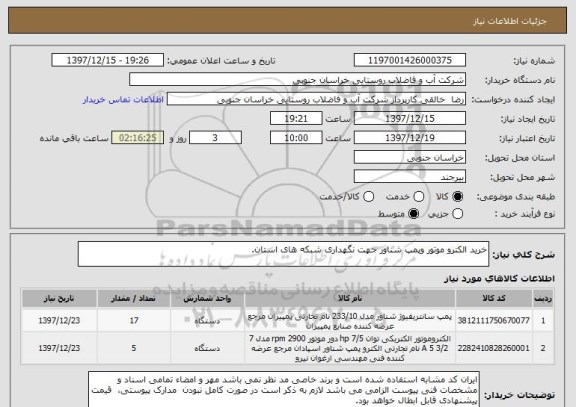Image resolution: width=576 pixels, height=407 pixels.
Task: Click the buyer organization name field
Action: 298,80
